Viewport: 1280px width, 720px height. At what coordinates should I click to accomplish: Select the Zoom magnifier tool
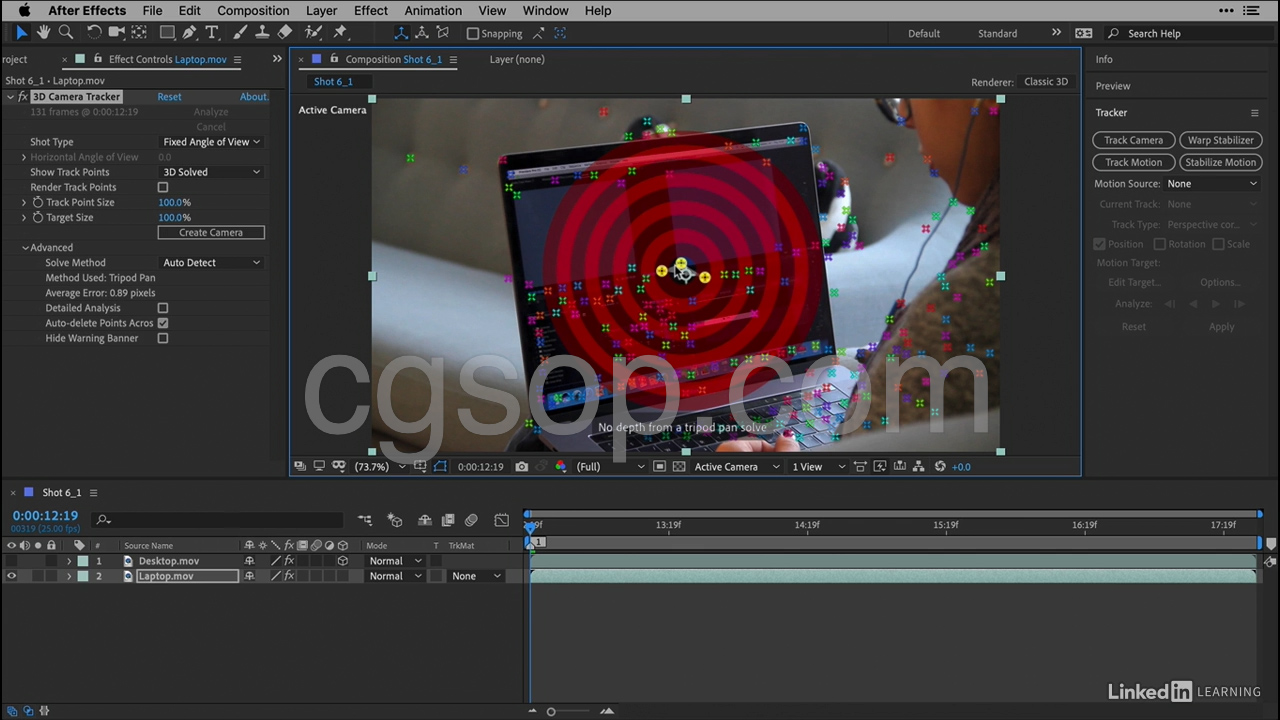66,33
